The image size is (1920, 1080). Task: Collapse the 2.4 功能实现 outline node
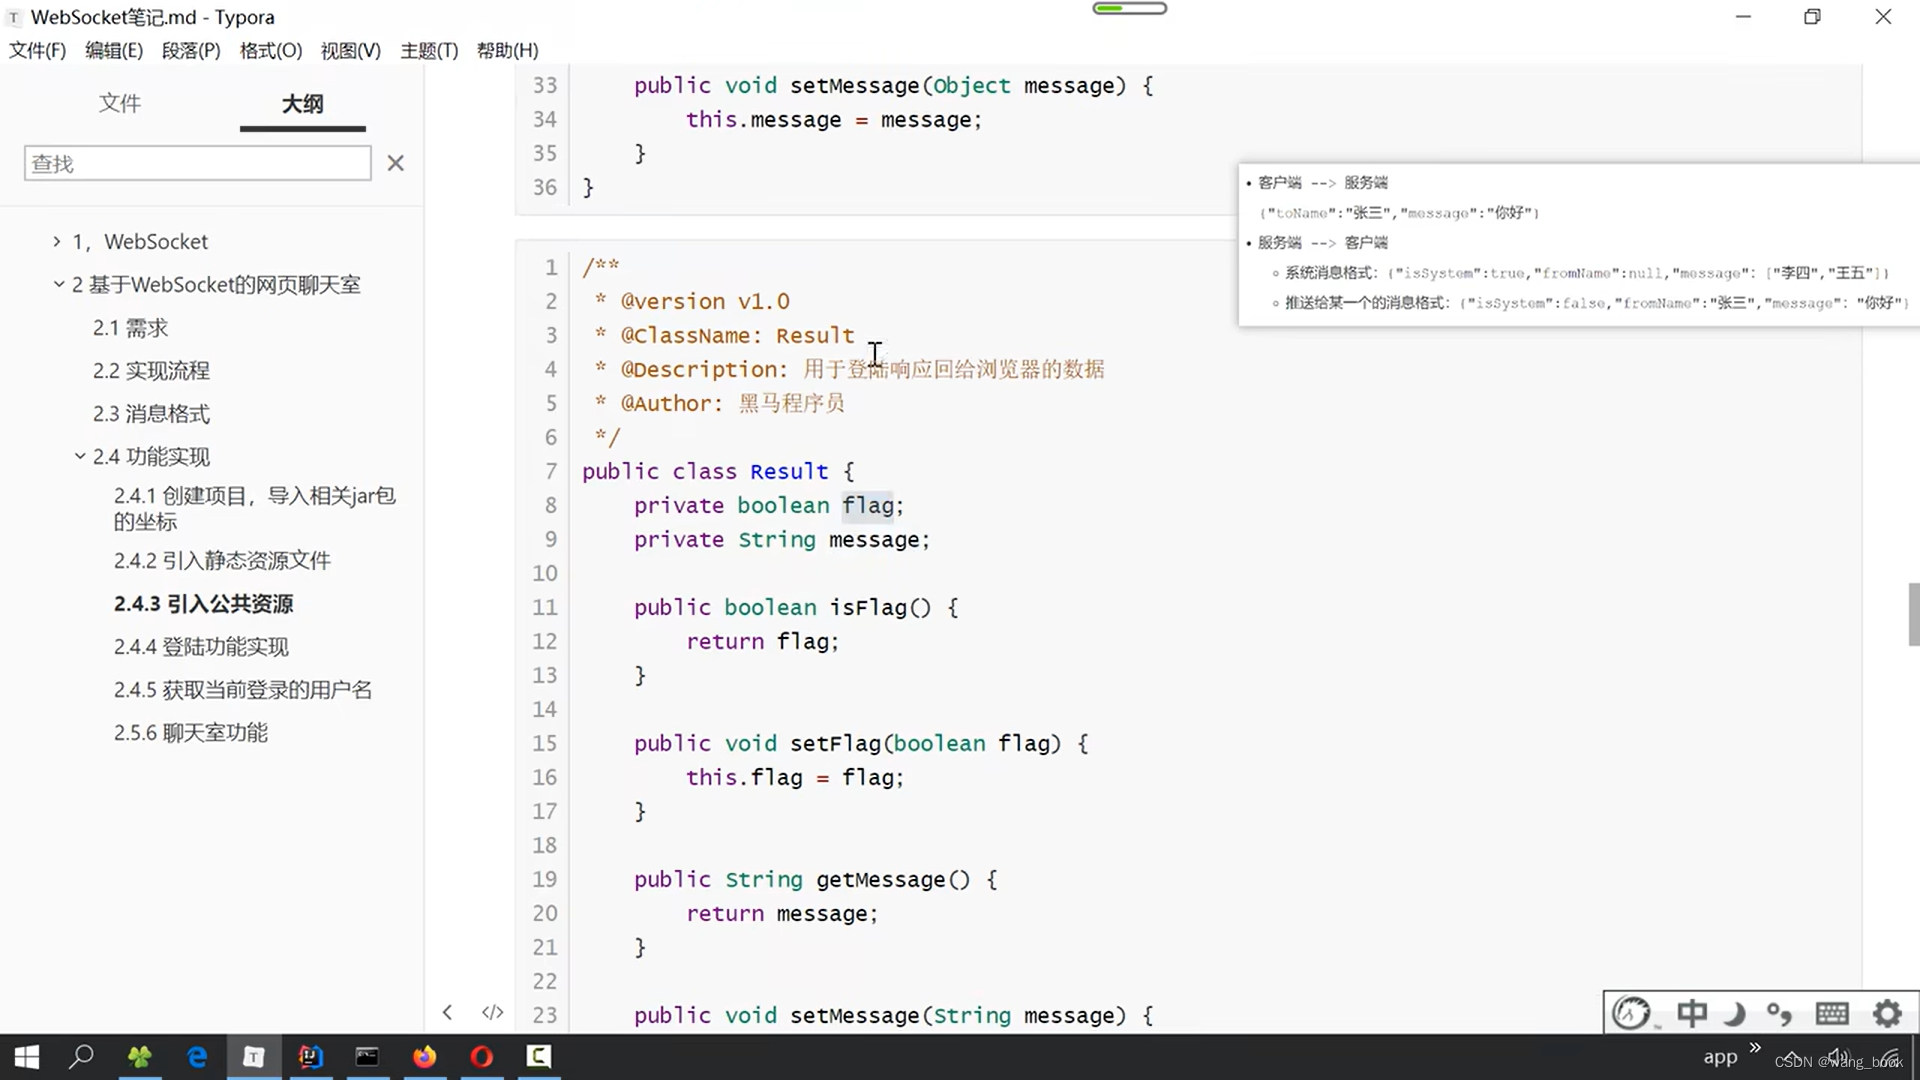pos(80,456)
